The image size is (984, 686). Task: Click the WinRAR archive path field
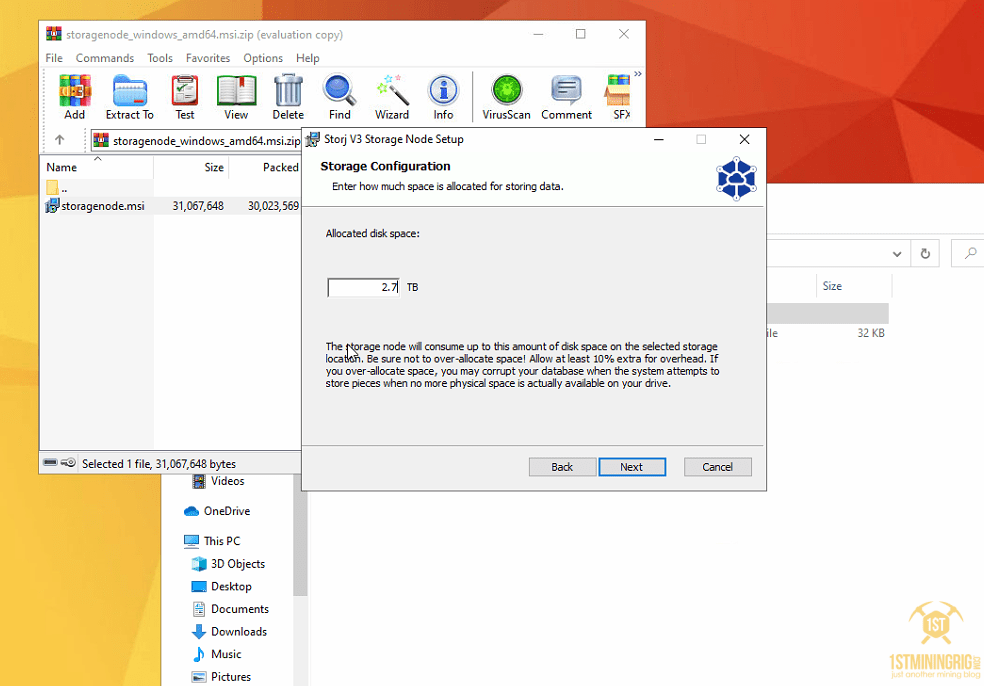196,141
